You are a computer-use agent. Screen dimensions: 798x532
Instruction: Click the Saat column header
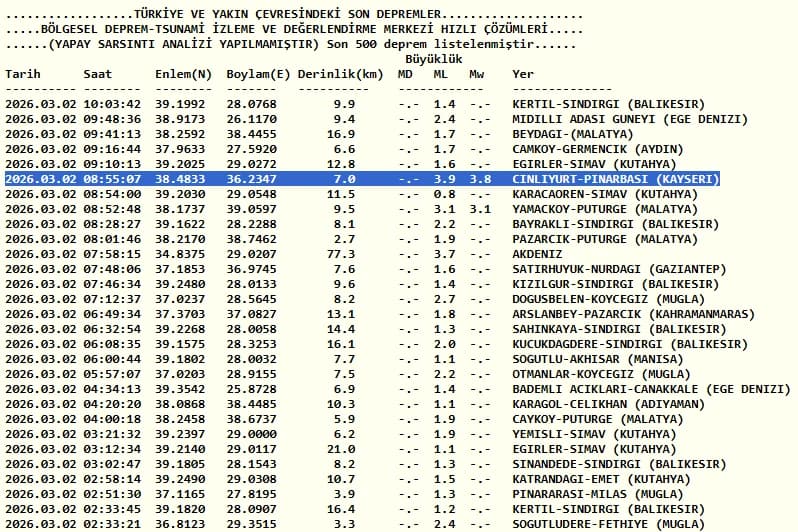(98, 74)
